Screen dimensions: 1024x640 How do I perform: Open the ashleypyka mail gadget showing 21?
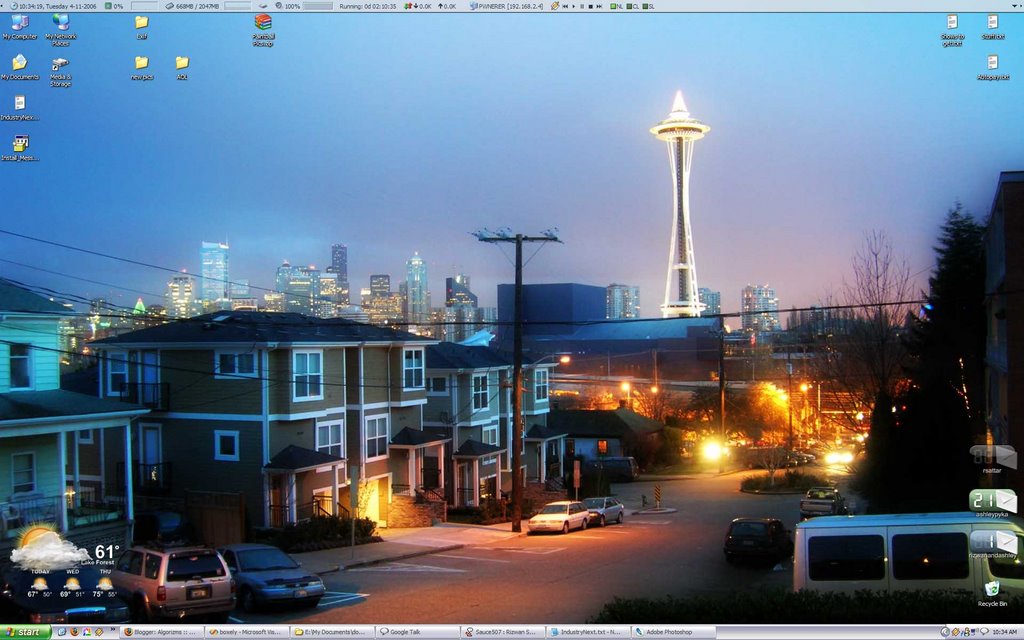click(993, 503)
